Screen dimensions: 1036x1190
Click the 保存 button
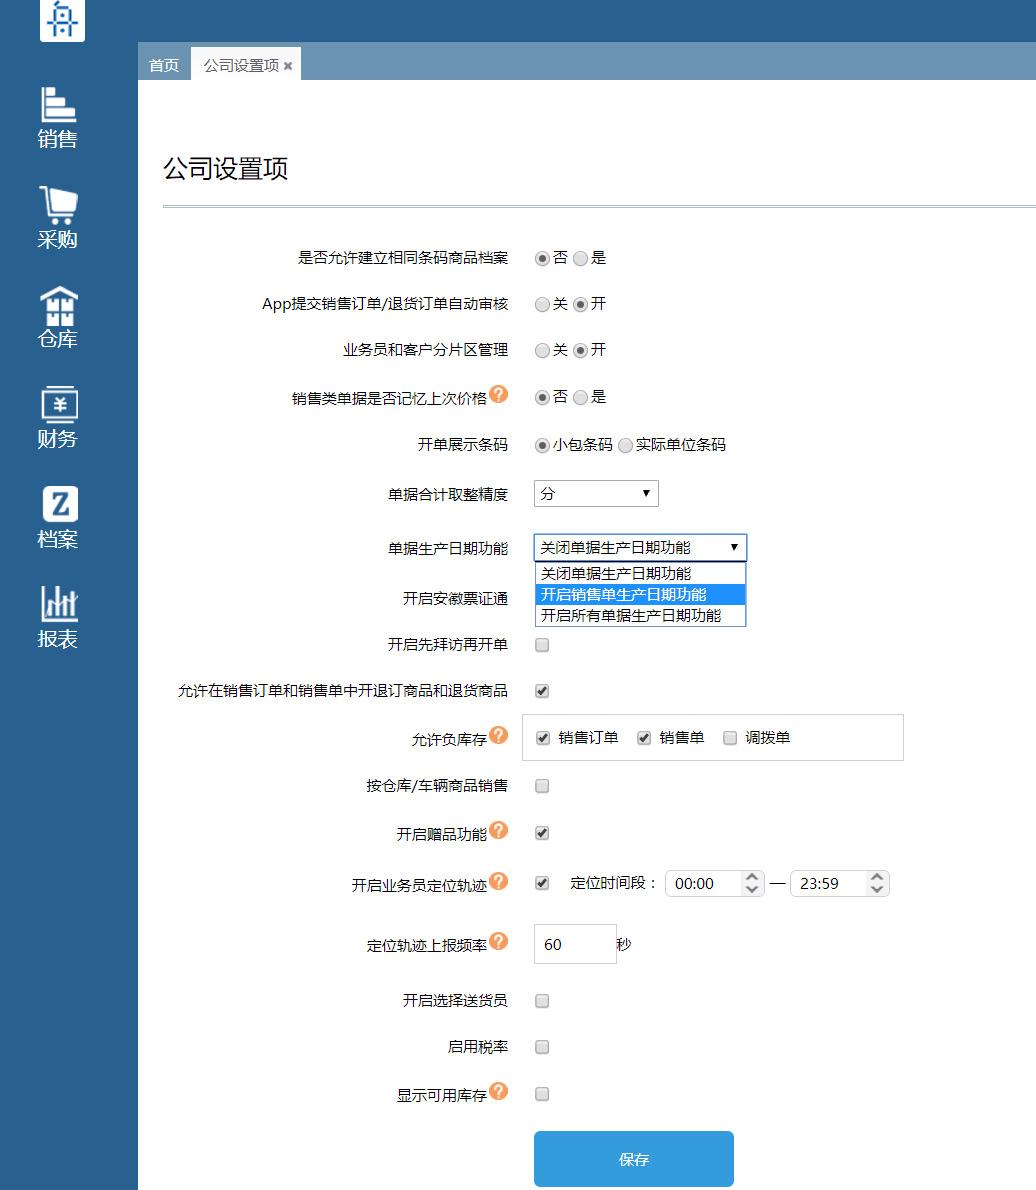pos(633,1158)
